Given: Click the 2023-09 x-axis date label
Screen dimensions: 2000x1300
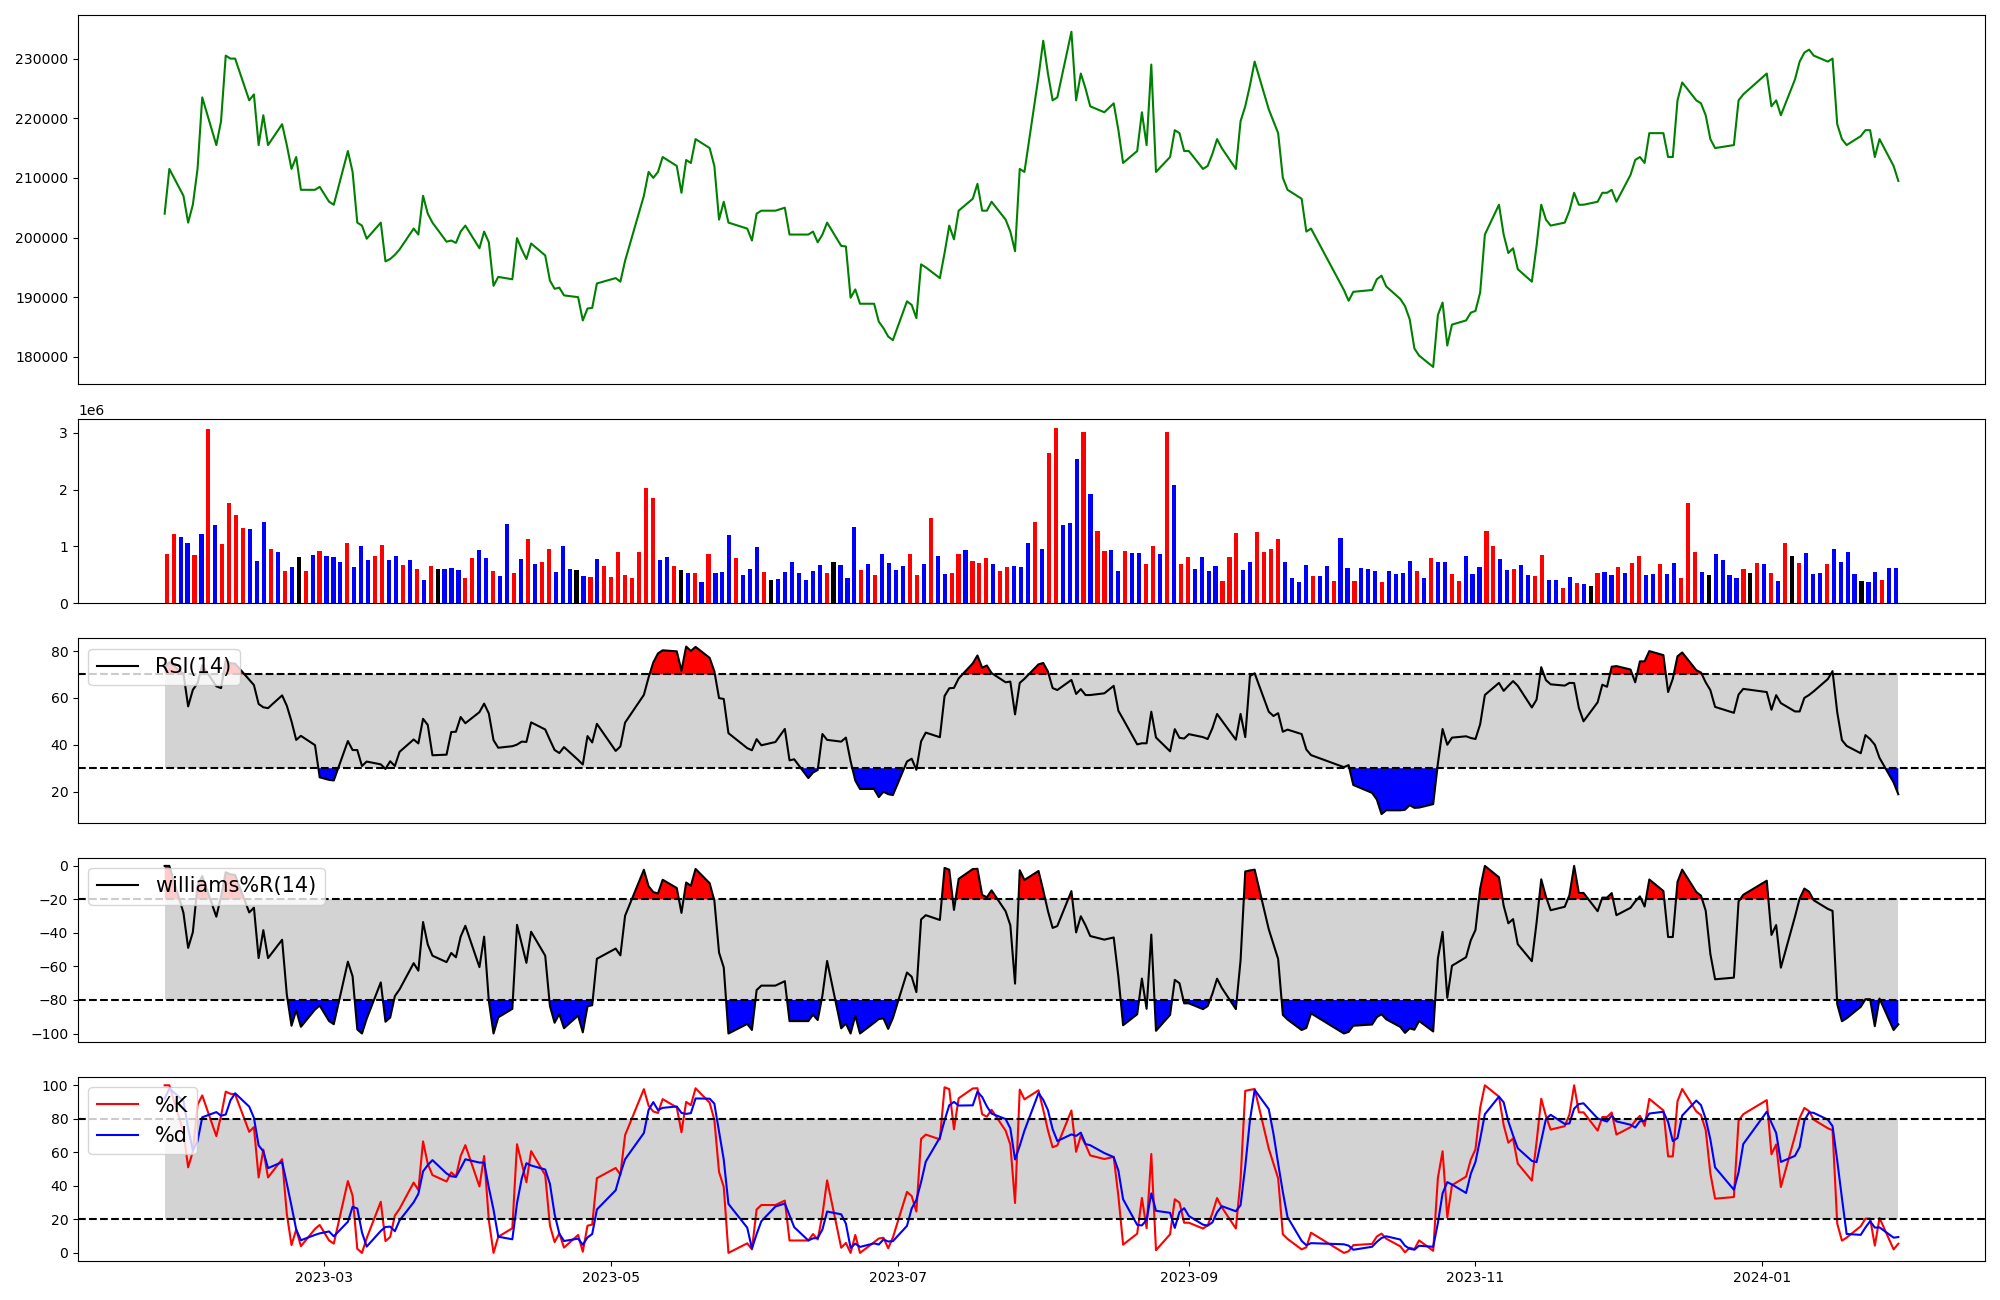Looking at the screenshot, I should click(x=1189, y=1277).
